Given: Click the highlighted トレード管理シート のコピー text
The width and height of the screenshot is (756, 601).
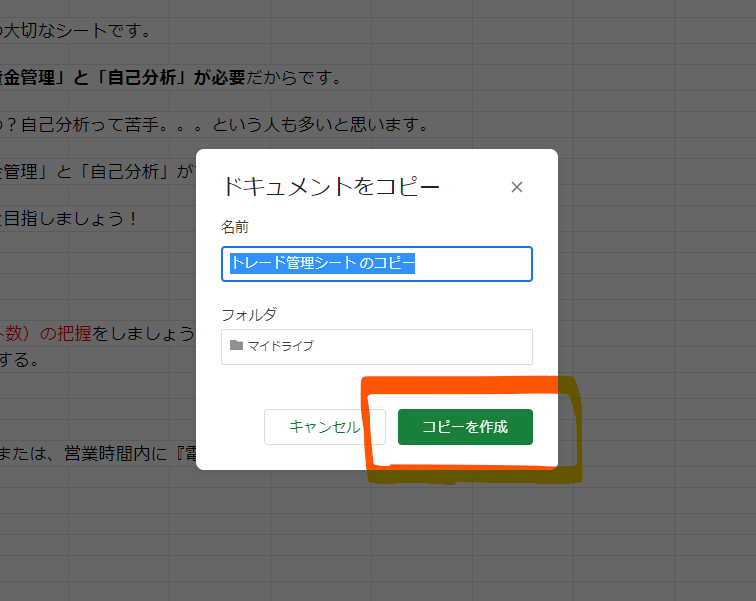Looking at the screenshot, I should 322,264.
